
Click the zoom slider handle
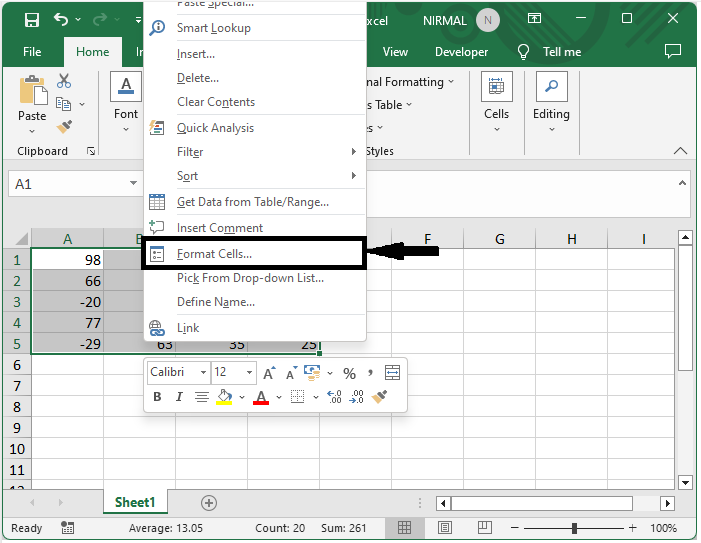[x=574, y=528]
